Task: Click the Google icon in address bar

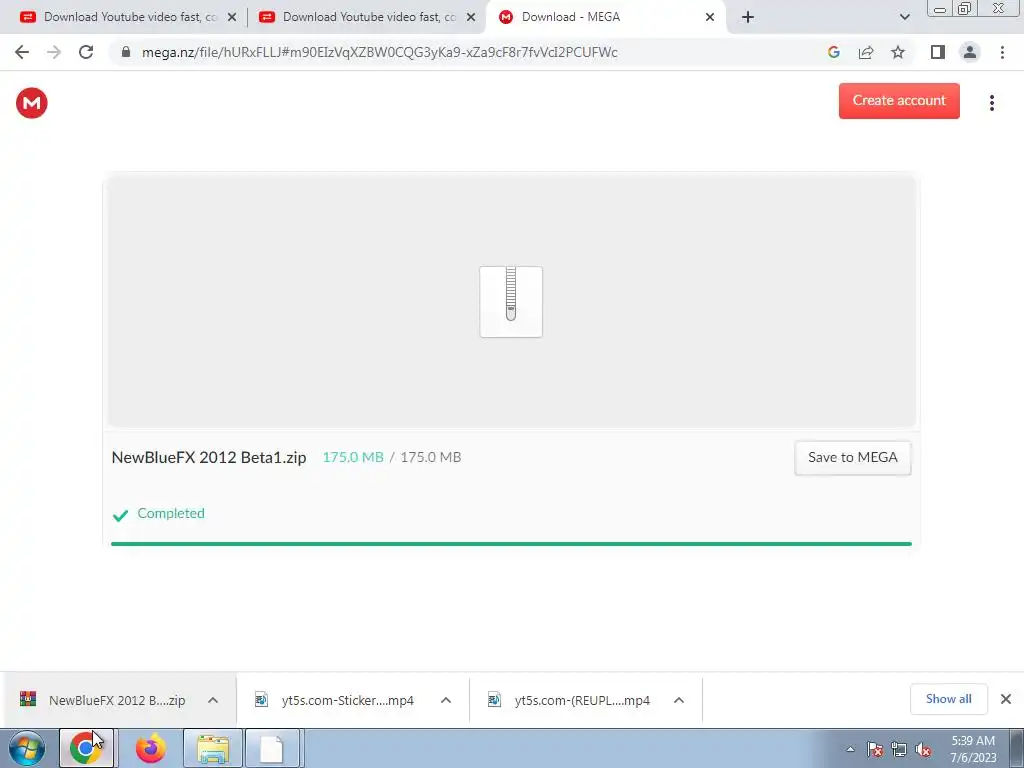Action: pyautogui.click(x=833, y=52)
